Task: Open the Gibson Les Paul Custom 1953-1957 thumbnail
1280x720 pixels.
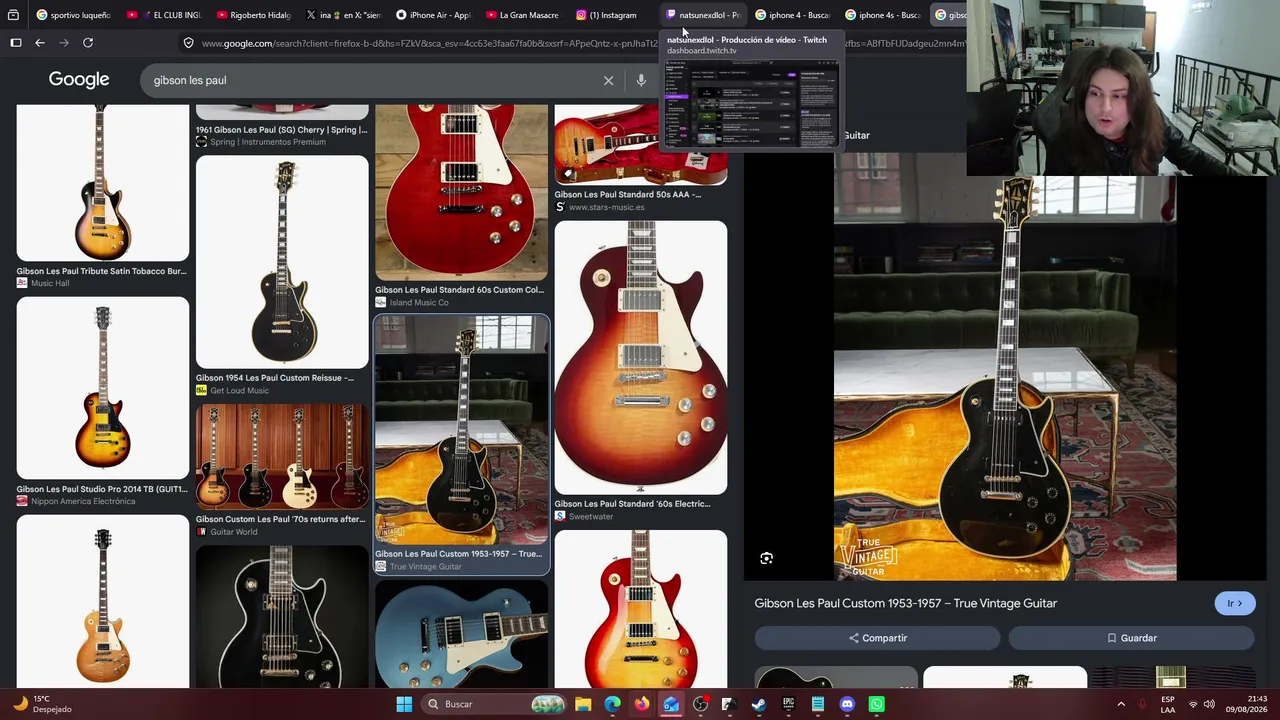Action: 461,431
